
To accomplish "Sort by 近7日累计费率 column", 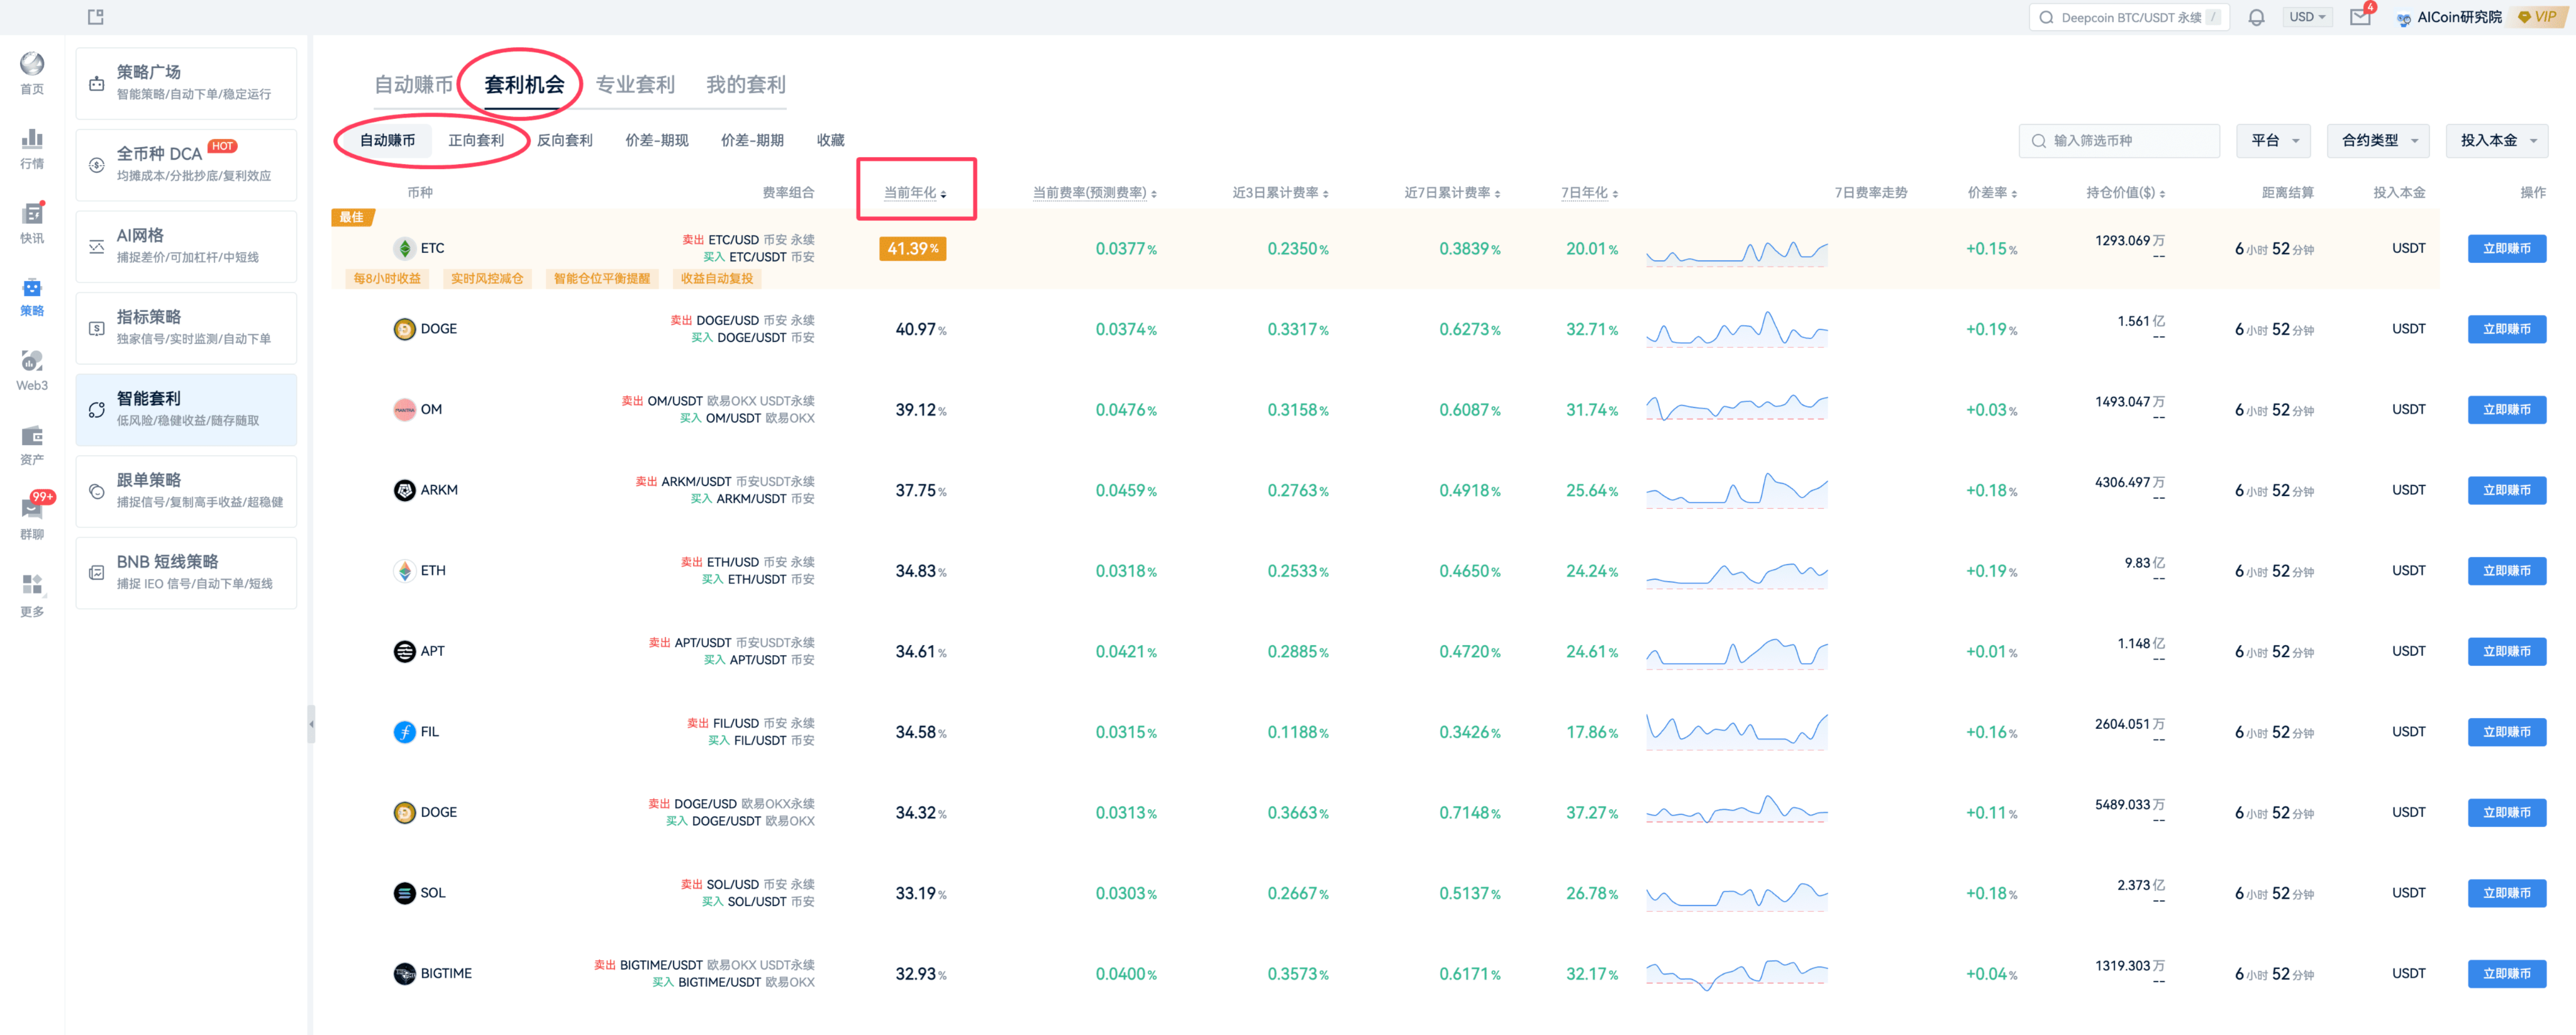I will point(1452,192).
